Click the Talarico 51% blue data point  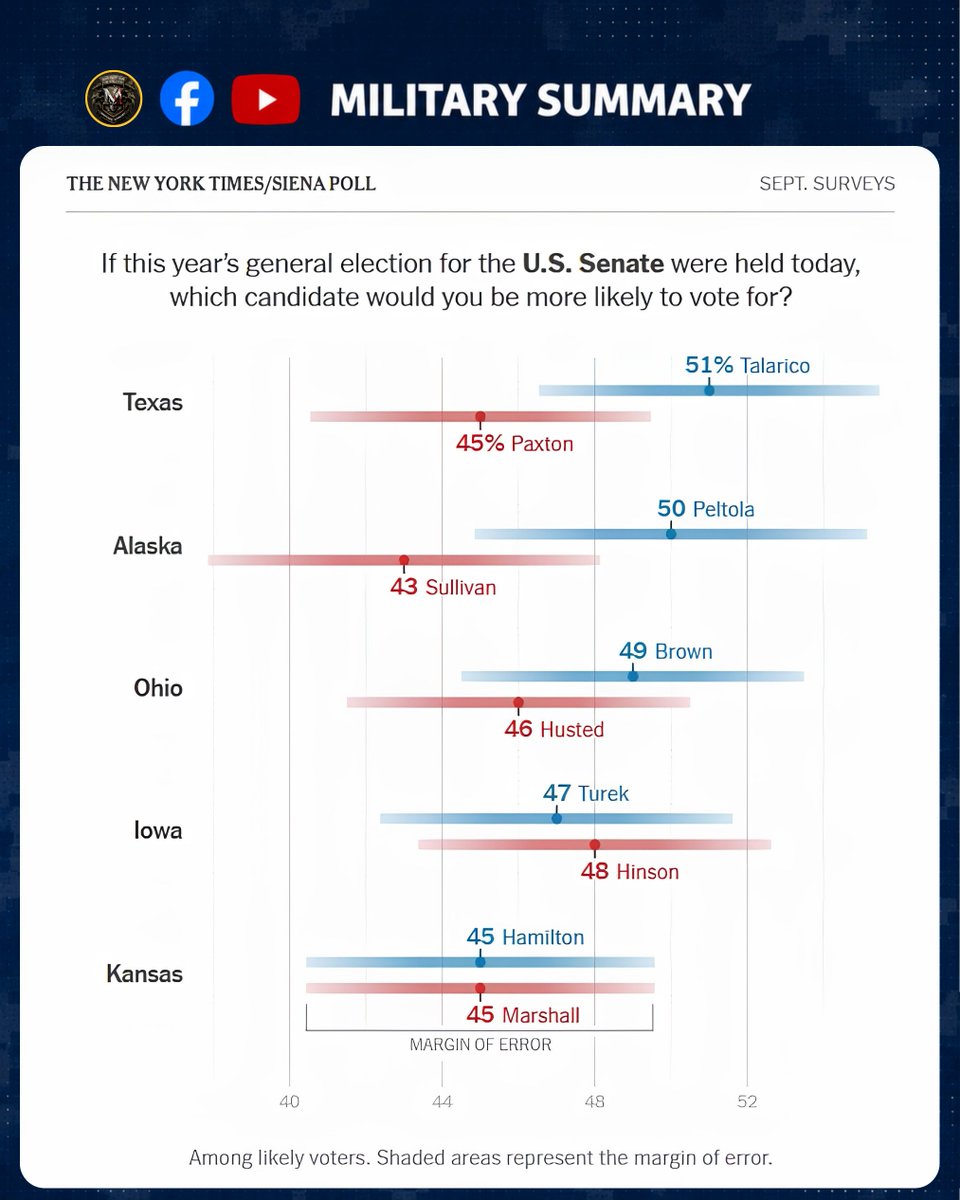tap(709, 390)
